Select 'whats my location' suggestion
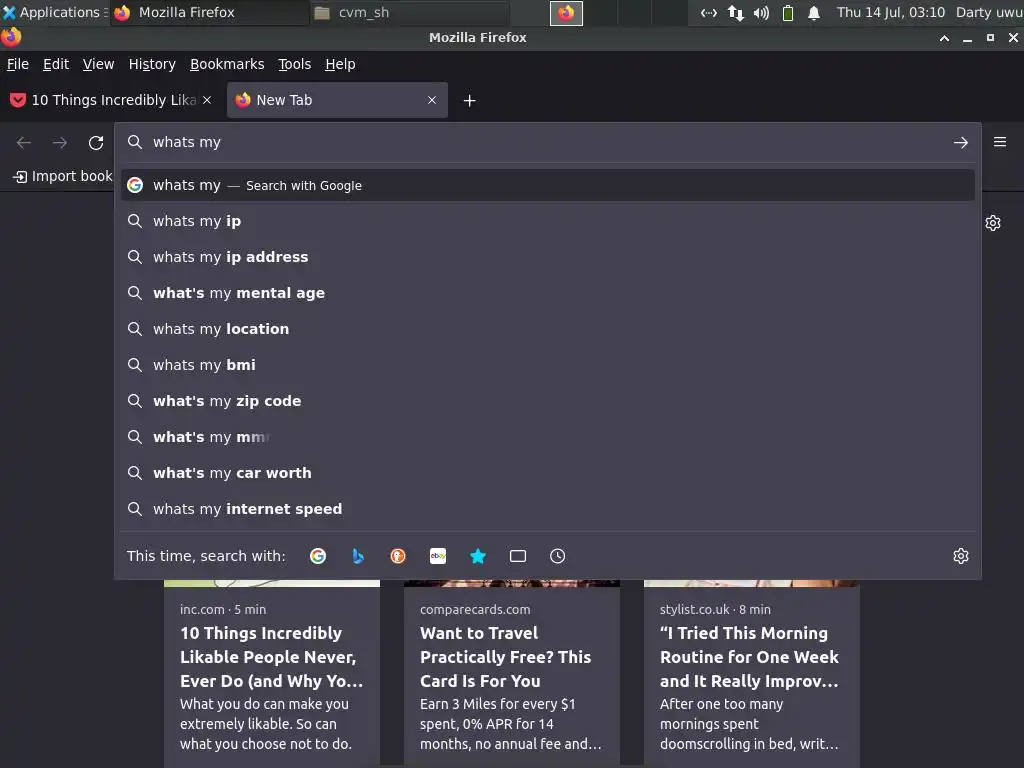 [x=547, y=329]
